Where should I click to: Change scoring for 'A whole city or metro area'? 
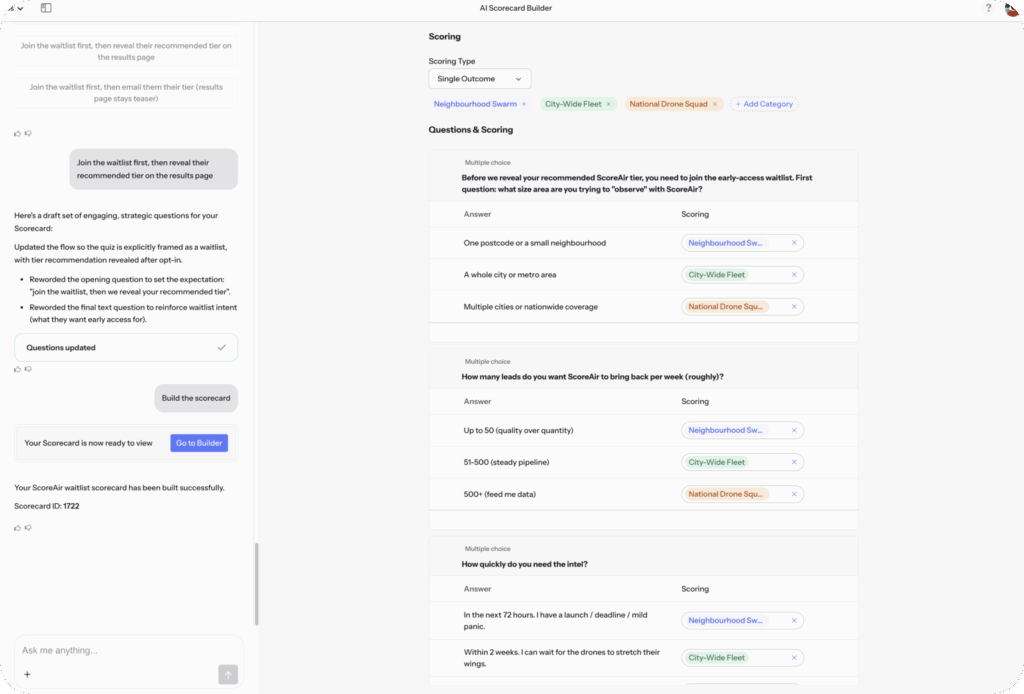click(740, 275)
